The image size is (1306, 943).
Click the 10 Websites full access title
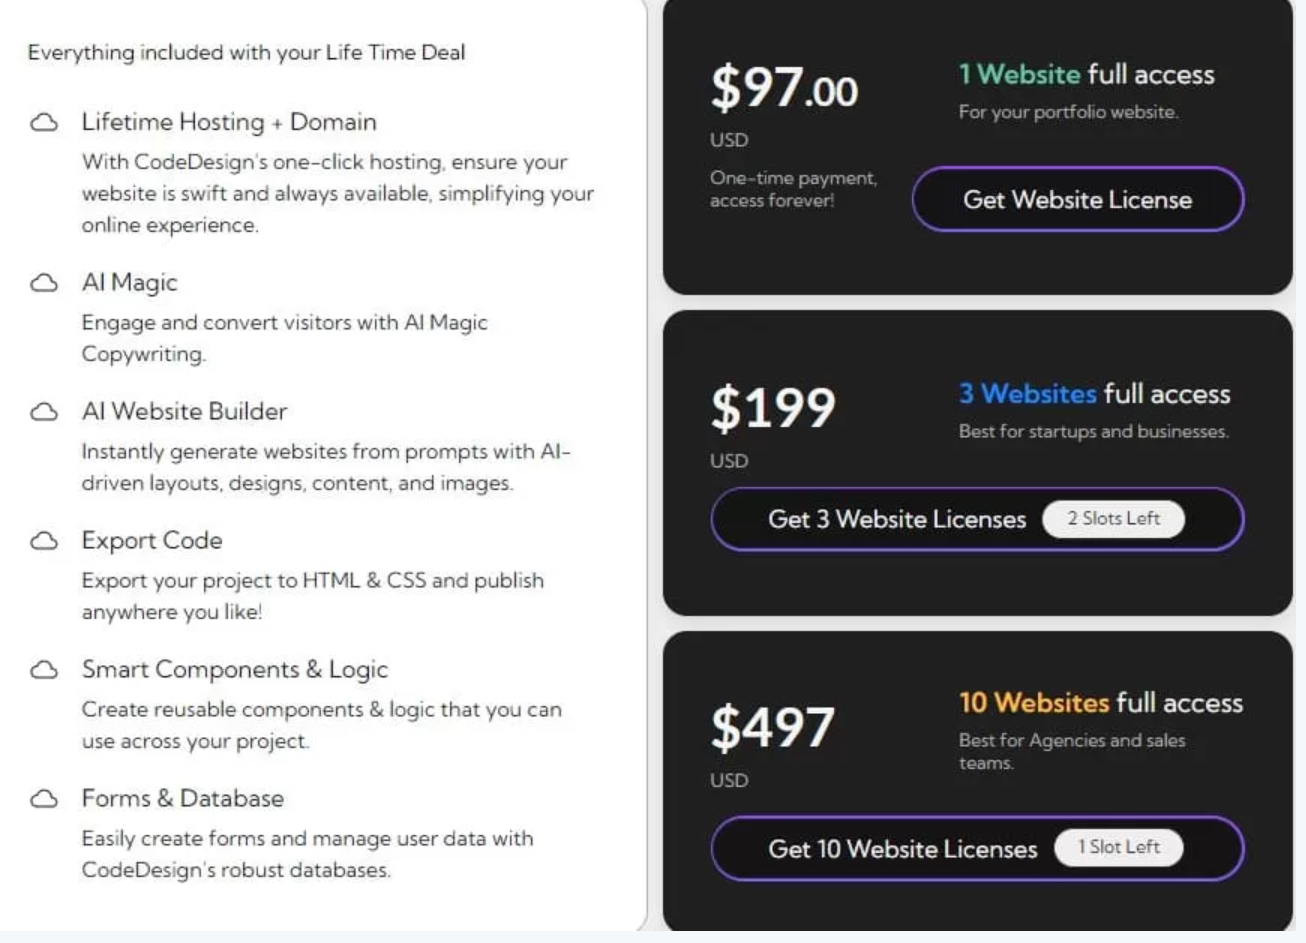[1101, 703]
